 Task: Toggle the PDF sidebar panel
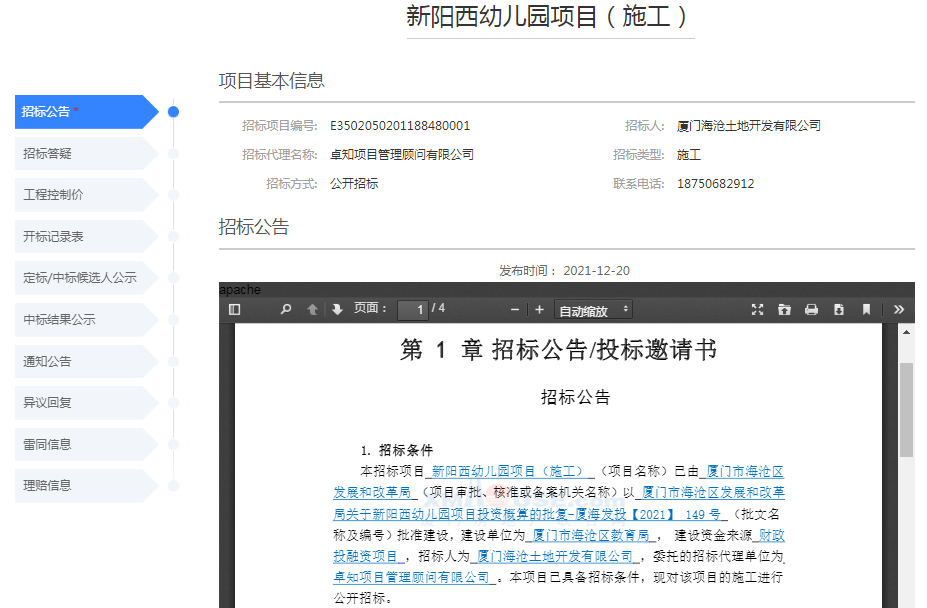(x=235, y=310)
